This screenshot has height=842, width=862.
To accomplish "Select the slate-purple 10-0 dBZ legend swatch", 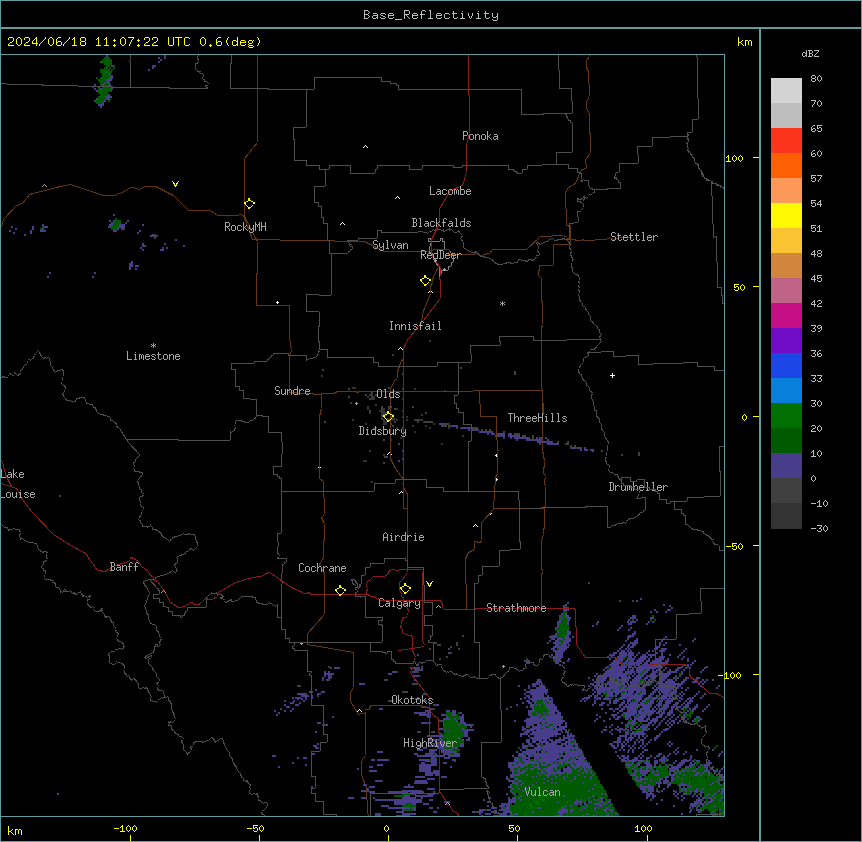I will point(786,466).
